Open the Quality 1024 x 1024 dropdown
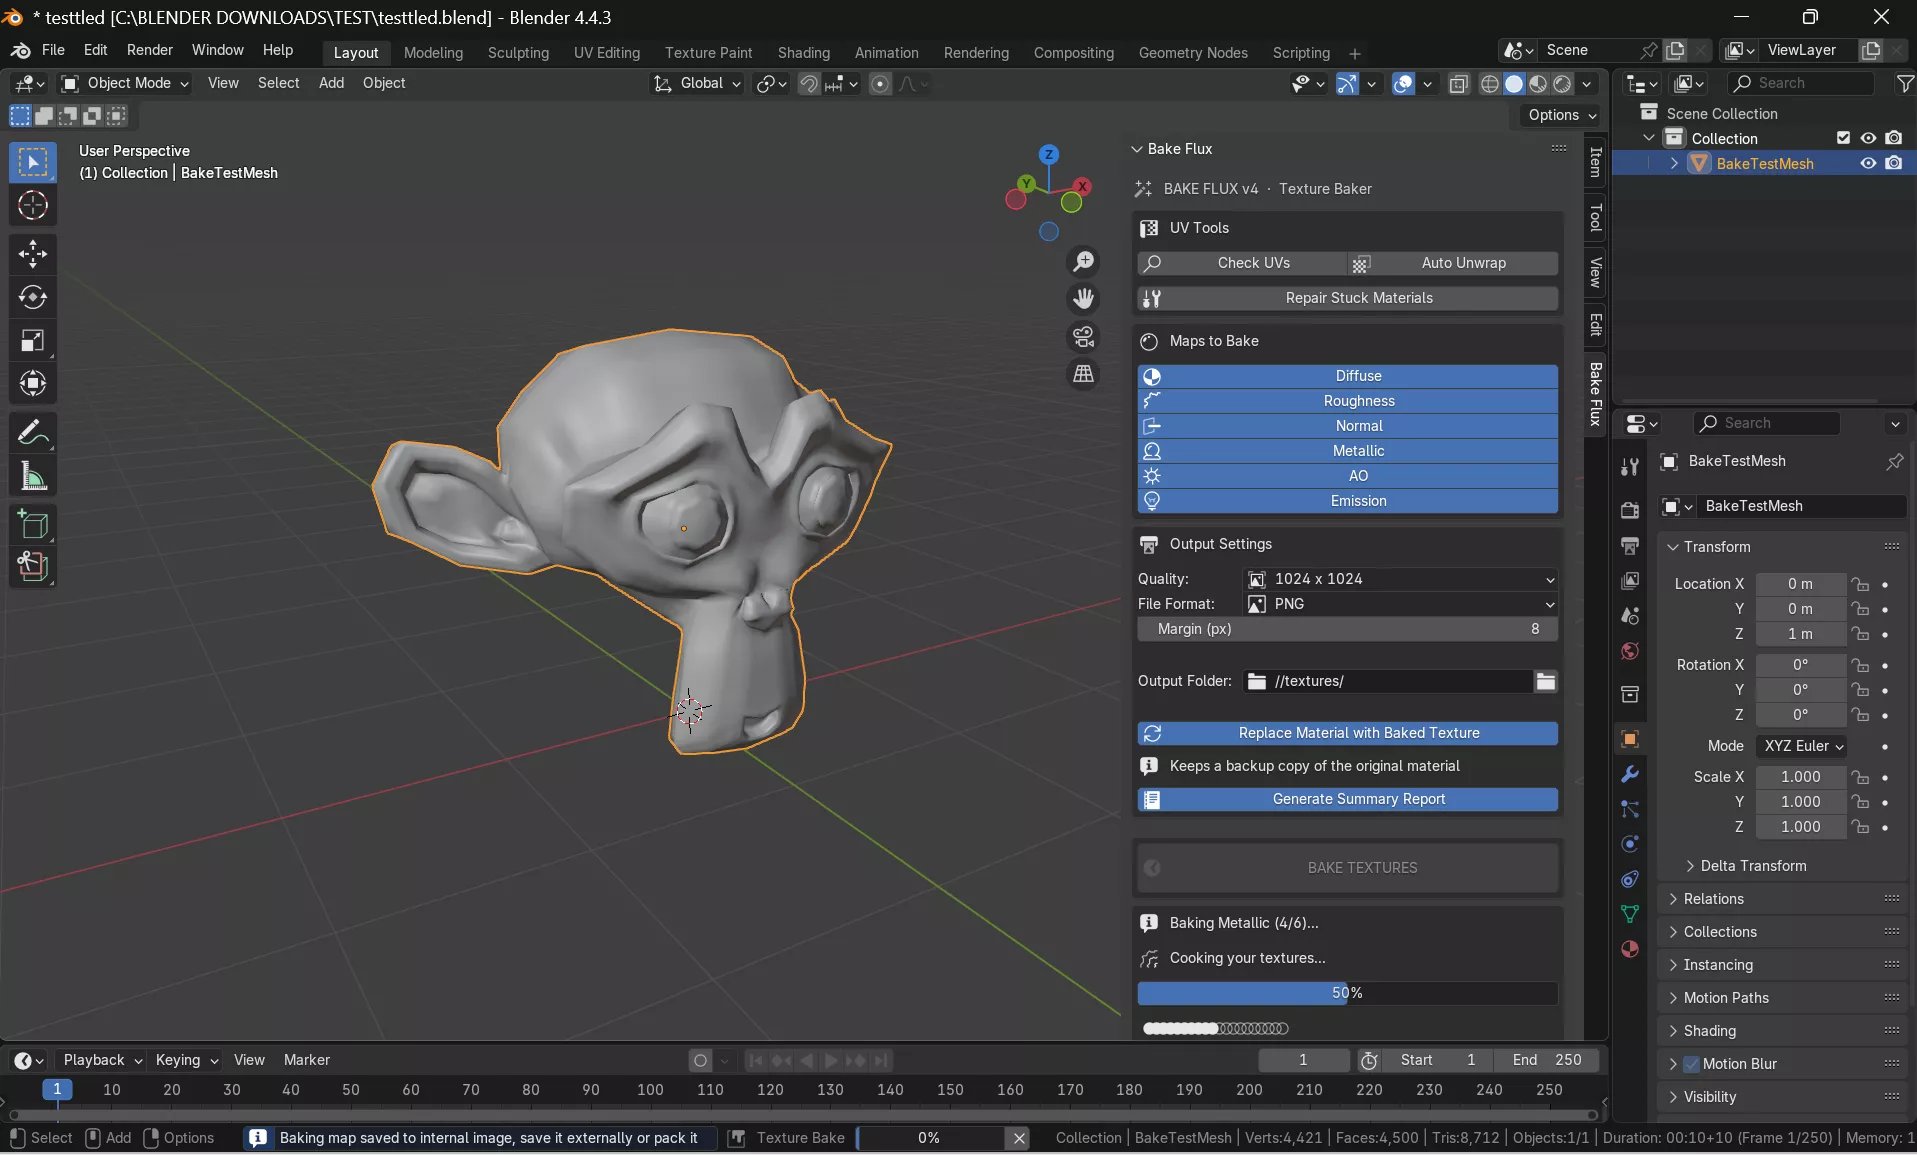 point(1402,580)
